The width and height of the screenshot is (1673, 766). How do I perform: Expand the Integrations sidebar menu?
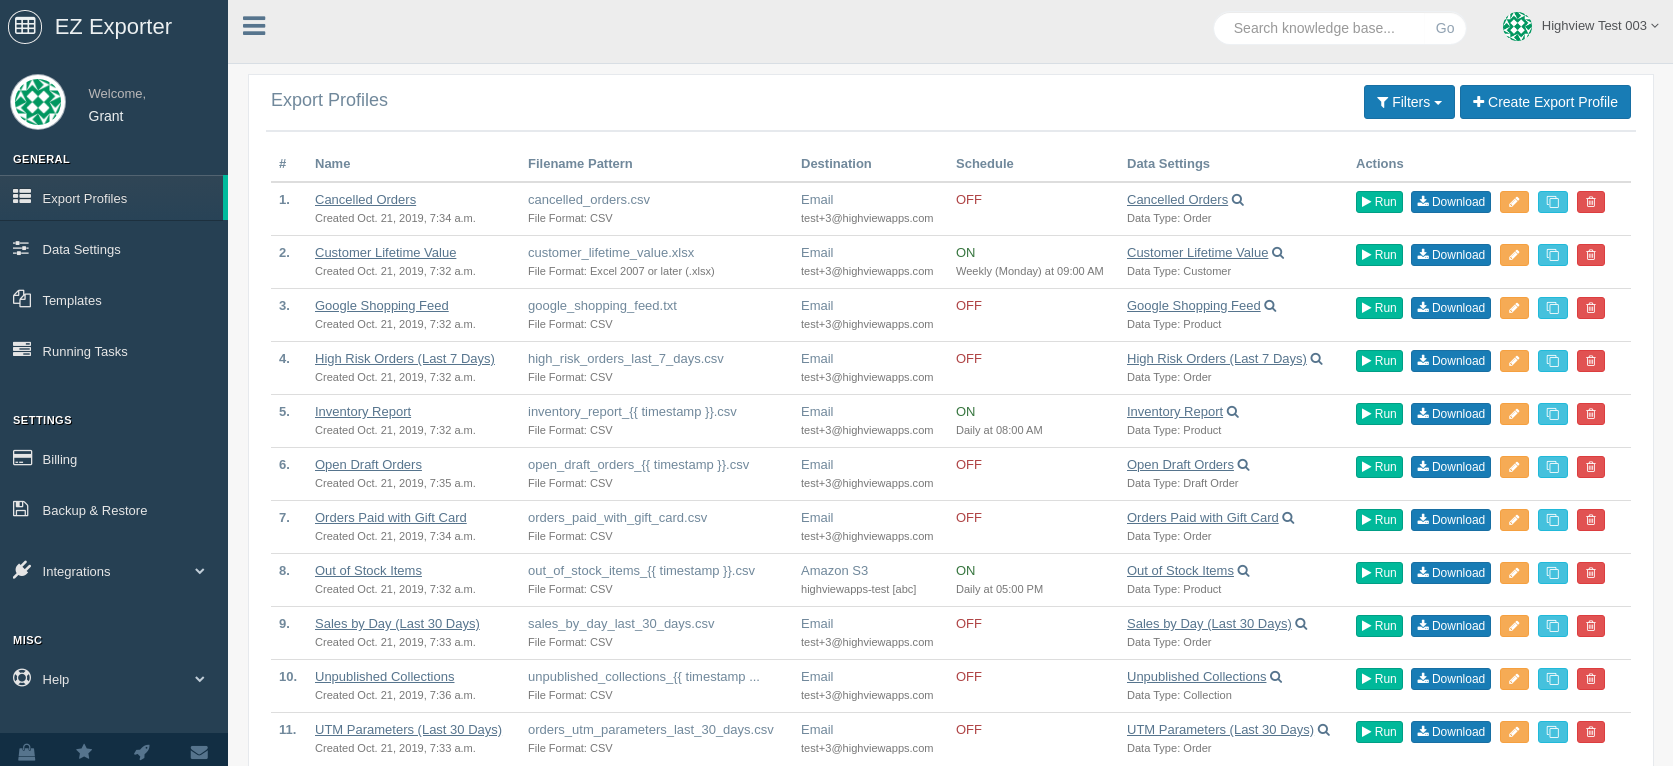114,571
